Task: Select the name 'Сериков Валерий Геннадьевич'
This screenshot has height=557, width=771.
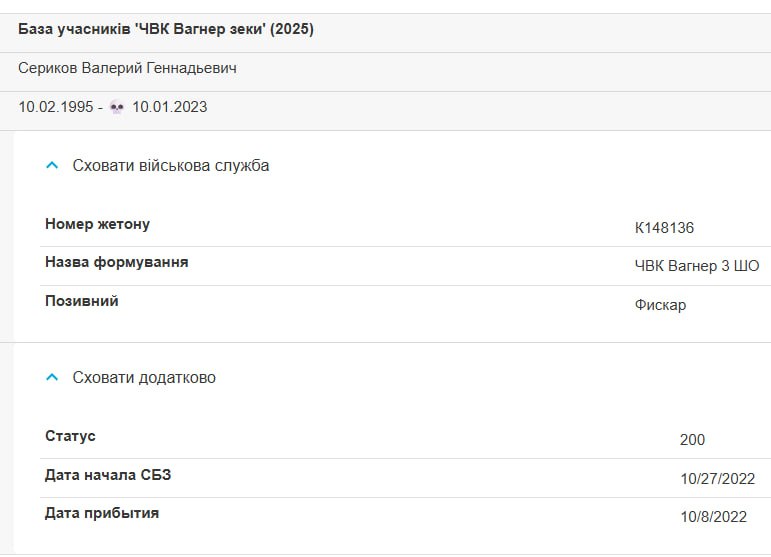Action: tap(127, 68)
